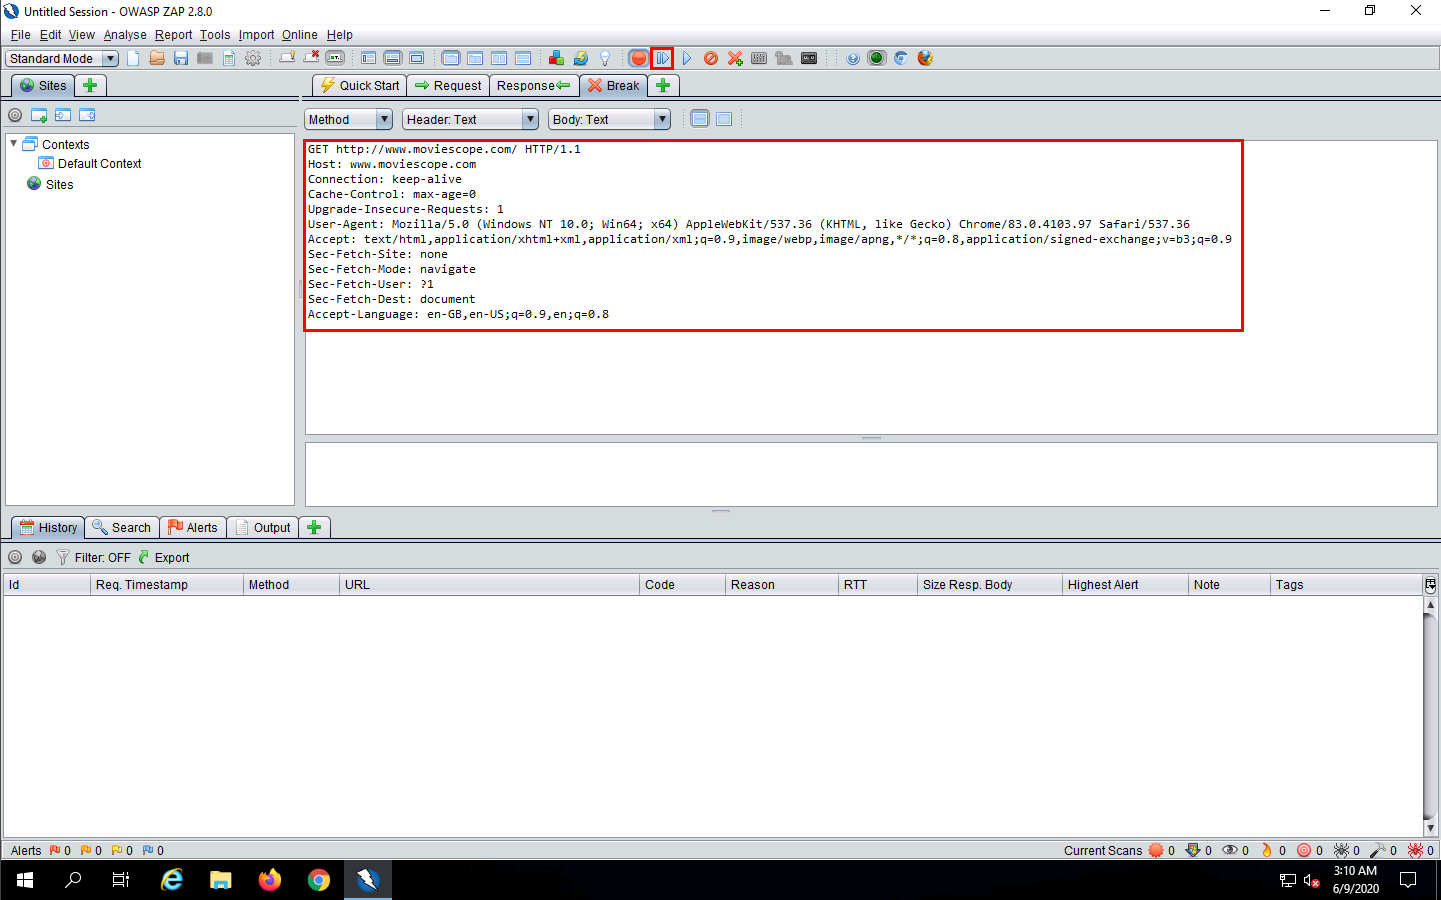
Task: Open session using the folder icon
Action: 157,58
